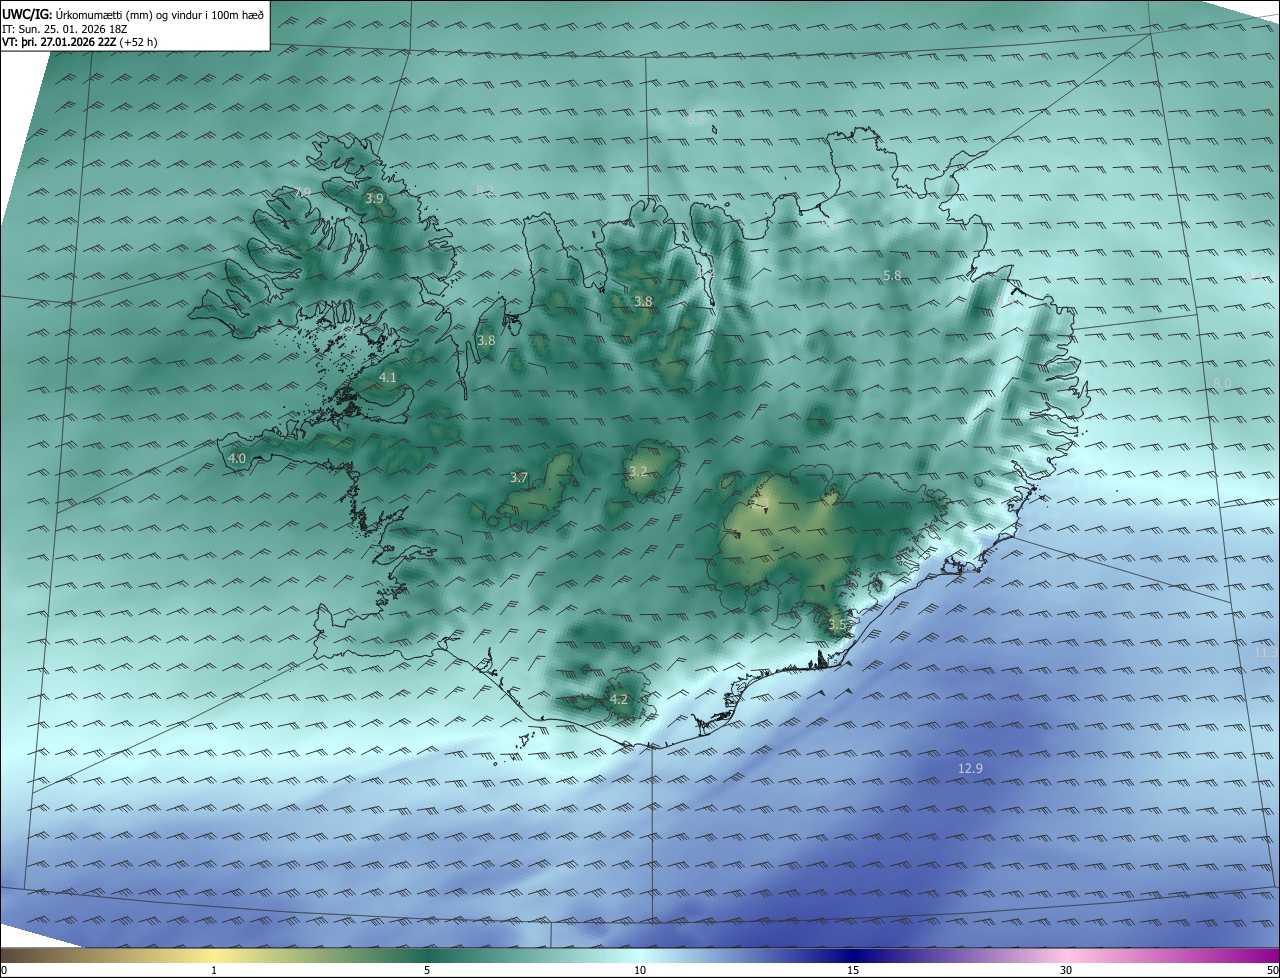
Task: Click the 10 tick on the color scale
Action: [x=640, y=970]
